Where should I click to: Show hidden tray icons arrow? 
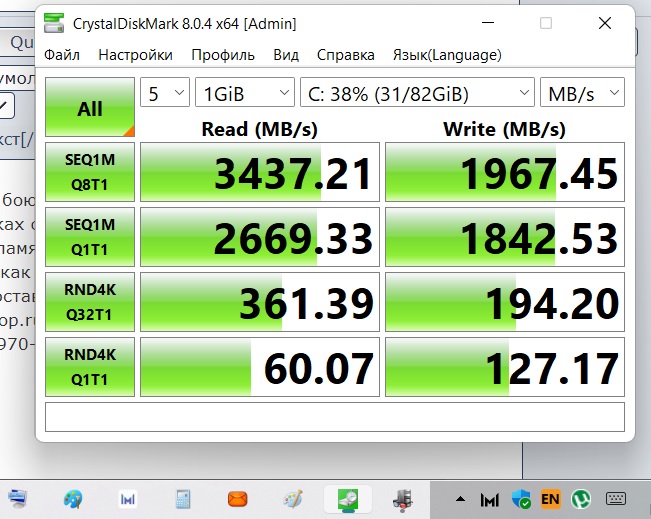click(460, 499)
